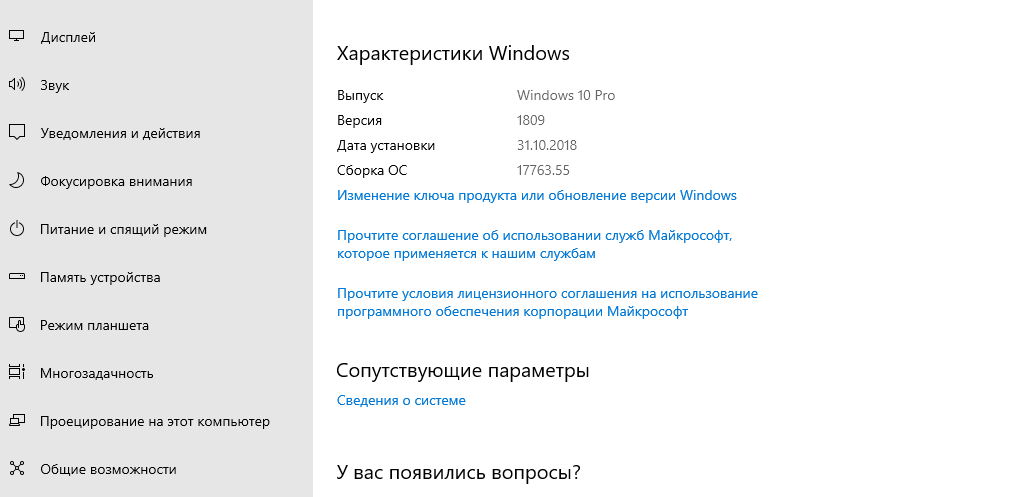Click the Power and sleep icon
This screenshot has height=497, width=1011.
[16, 229]
